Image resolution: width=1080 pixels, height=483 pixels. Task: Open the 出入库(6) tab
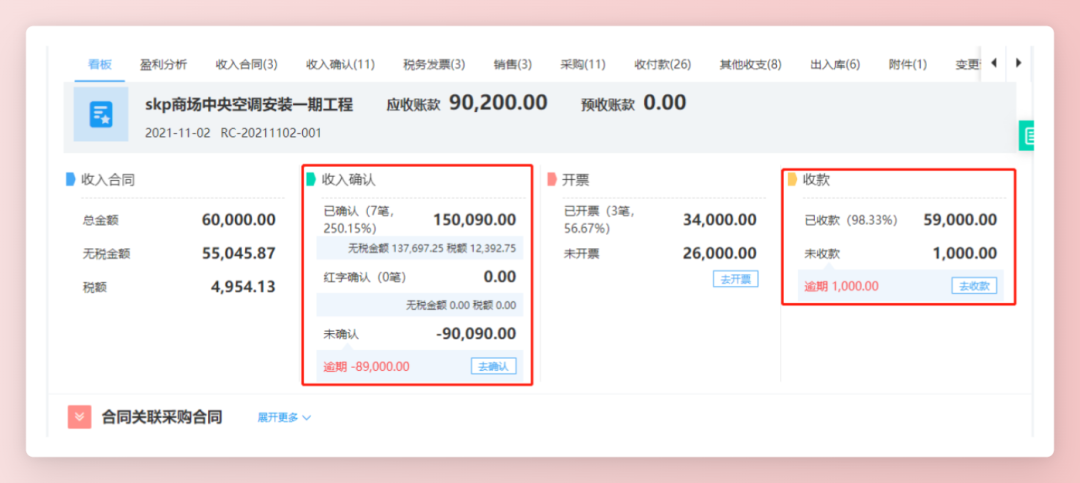(835, 65)
